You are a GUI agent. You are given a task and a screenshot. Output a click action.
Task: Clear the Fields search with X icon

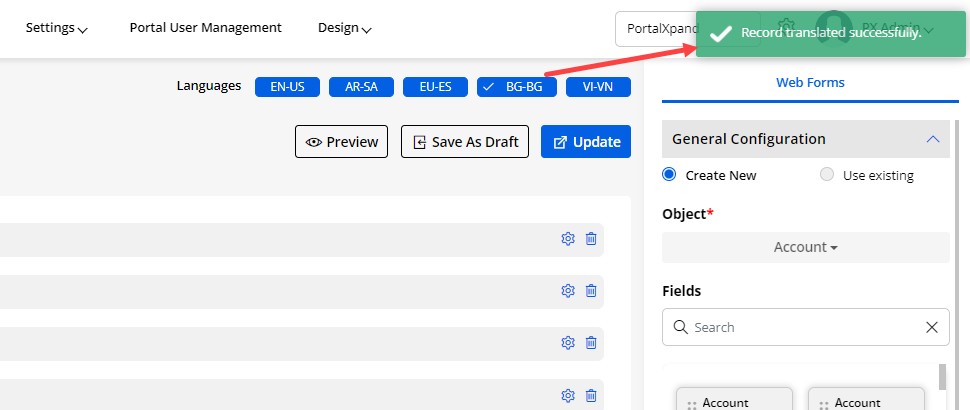click(x=932, y=327)
